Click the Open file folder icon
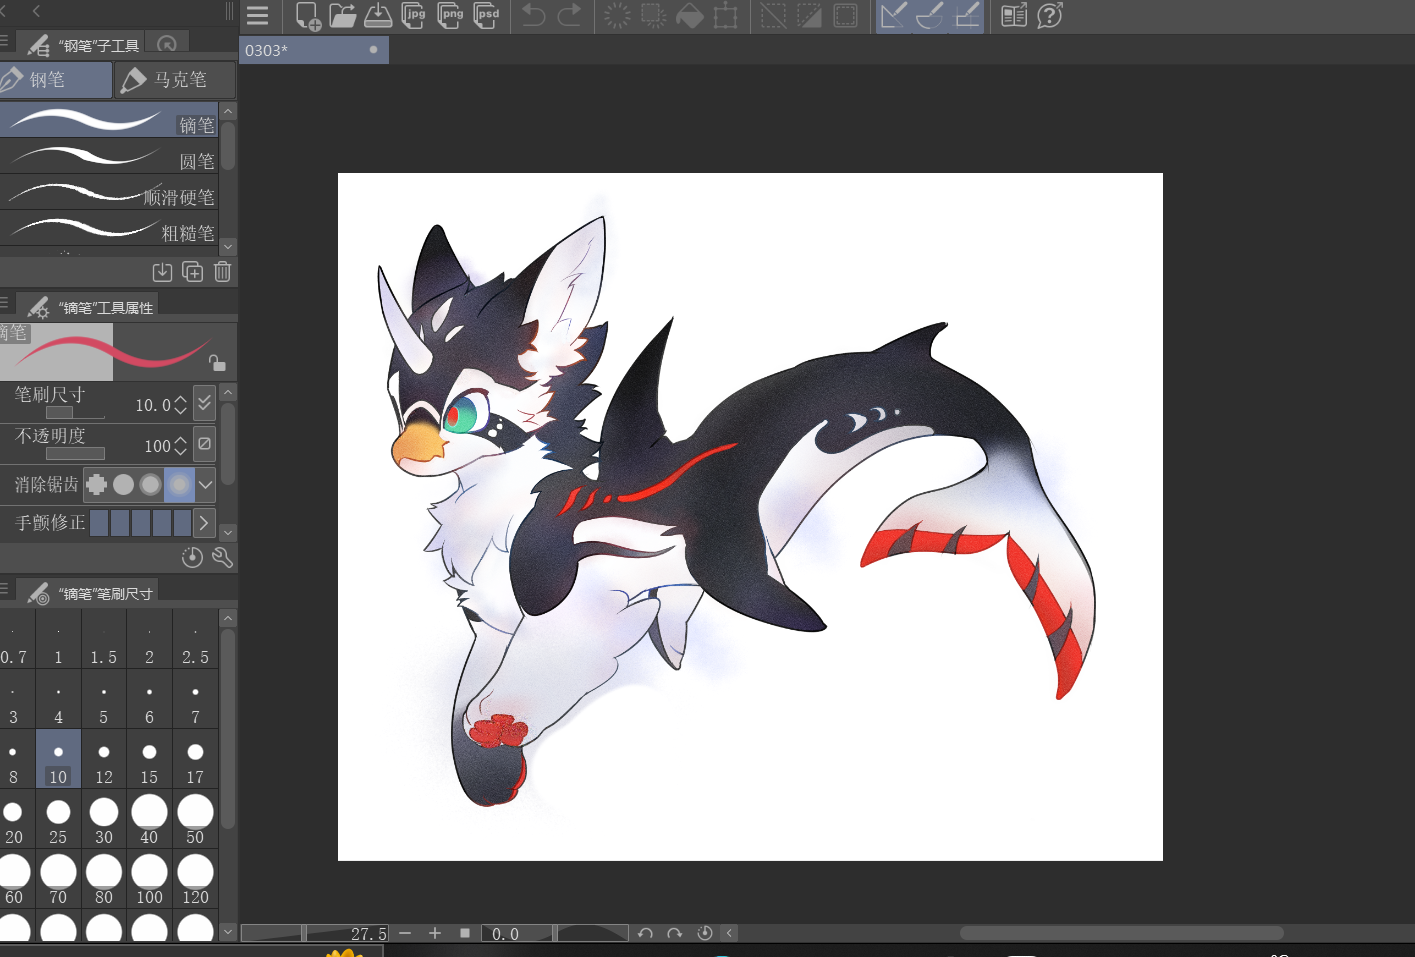 pyautogui.click(x=342, y=16)
